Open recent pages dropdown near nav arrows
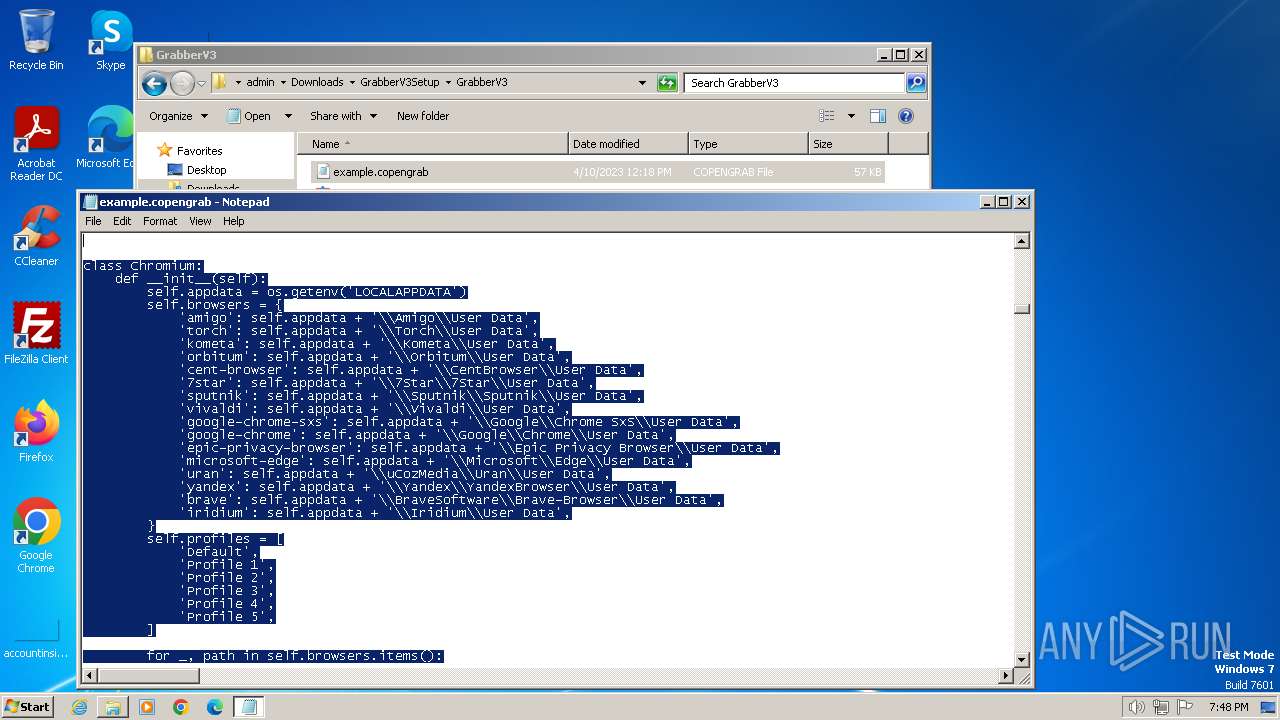The width and height of the screenshot is (1280, 720). click(x=201, y=83)
